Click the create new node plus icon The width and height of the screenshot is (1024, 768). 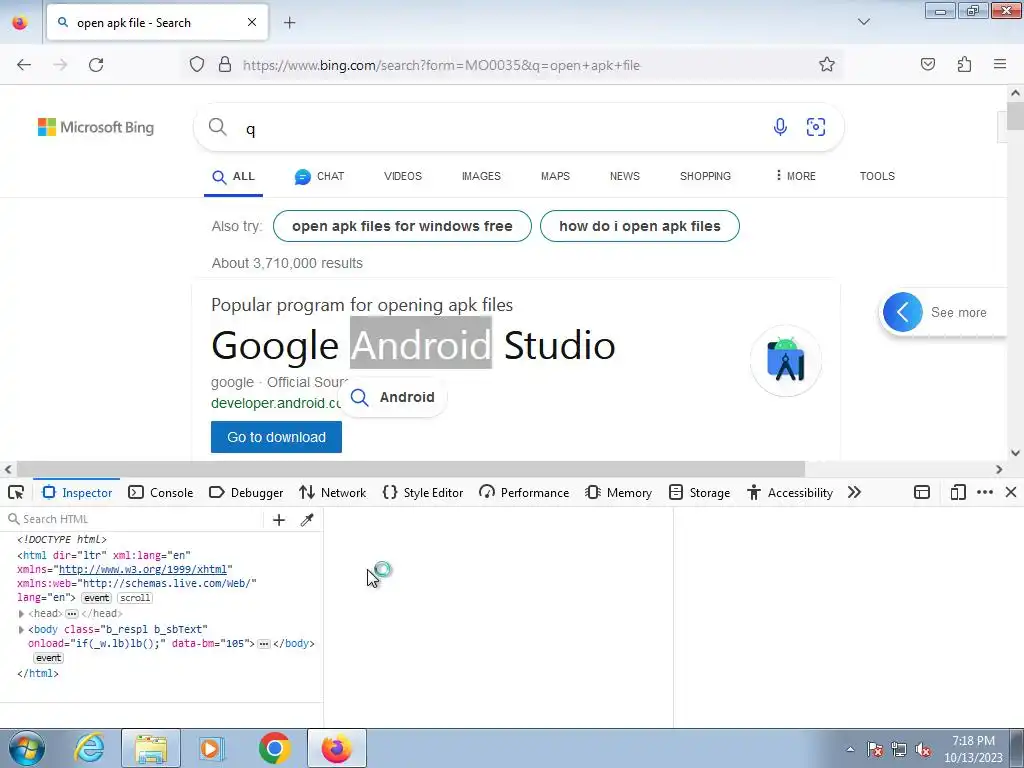point(279,519)
